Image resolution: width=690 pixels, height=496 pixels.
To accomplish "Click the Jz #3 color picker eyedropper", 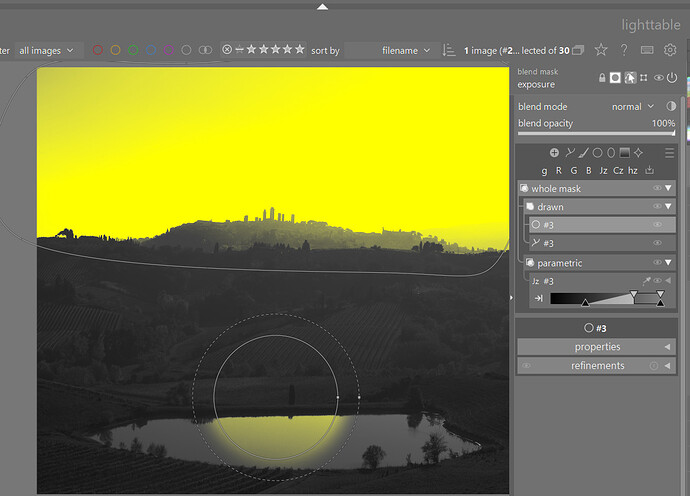I will [x=646, y=280].
